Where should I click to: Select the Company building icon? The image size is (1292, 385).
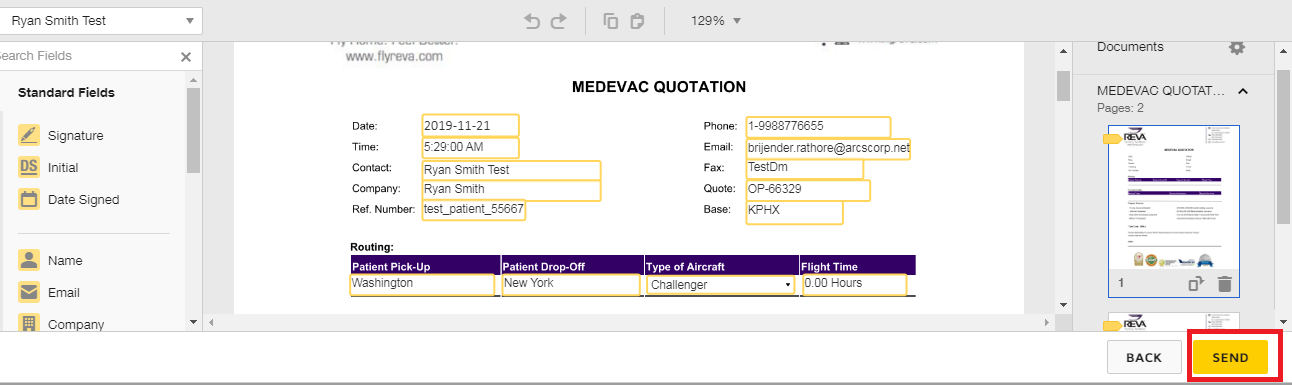click(29, 323)
